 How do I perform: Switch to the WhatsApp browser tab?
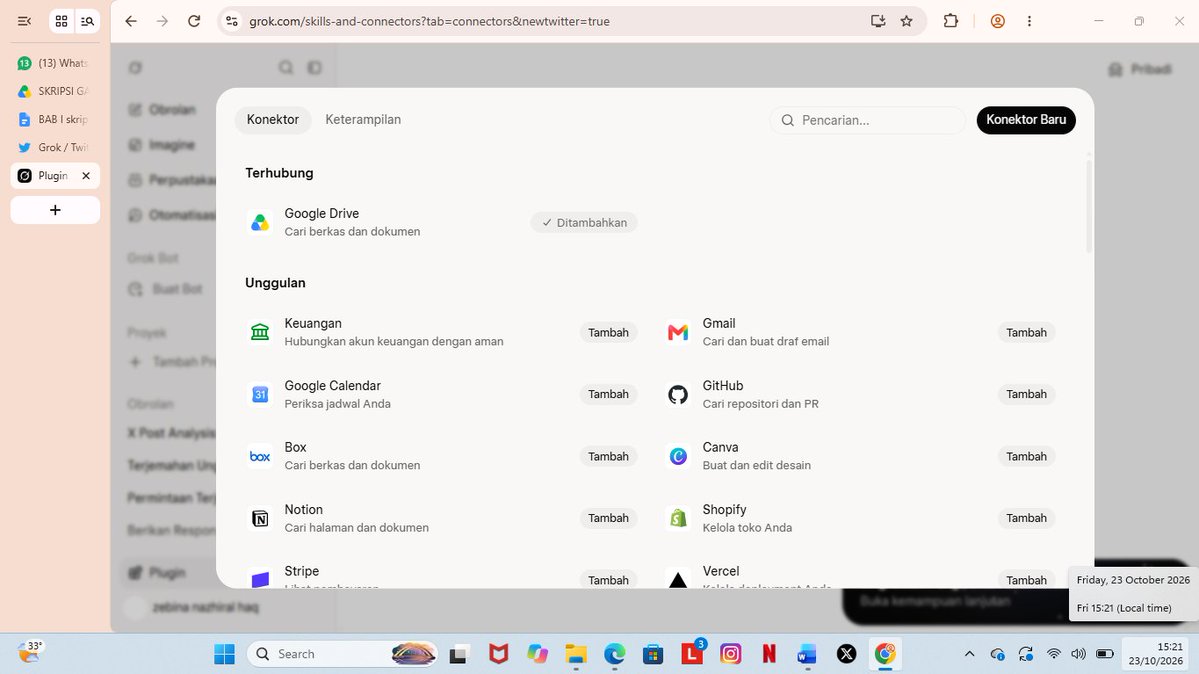55,63
